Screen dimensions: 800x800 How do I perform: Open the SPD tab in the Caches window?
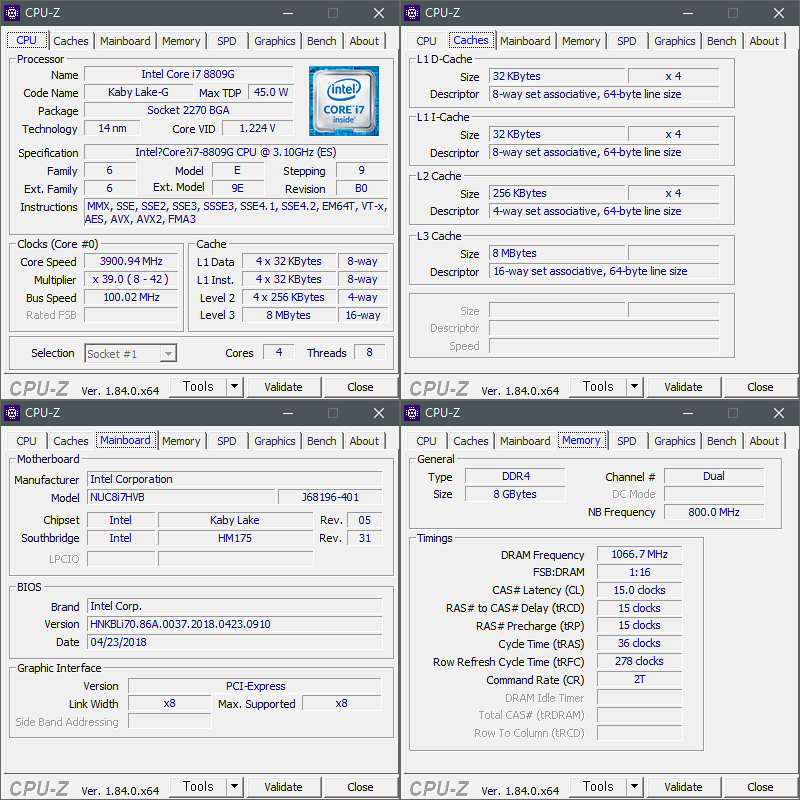[x=627, y=41]
